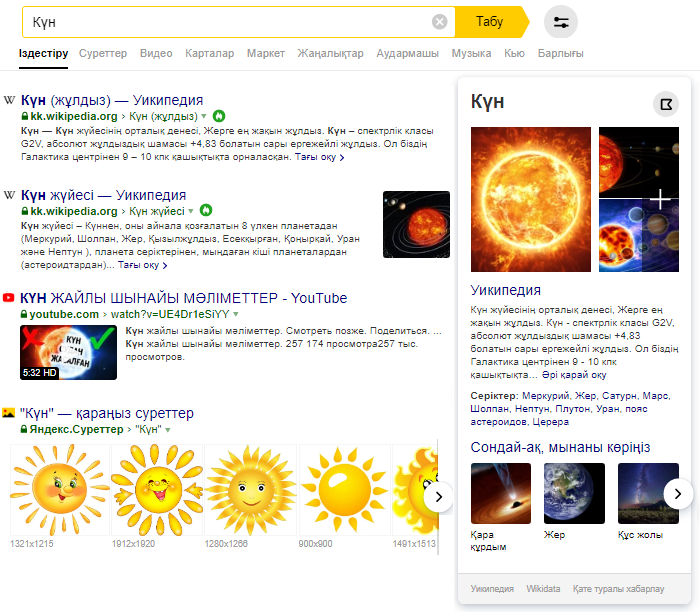Click Әрі қарай оқу in the card

(x=574, y=375)
